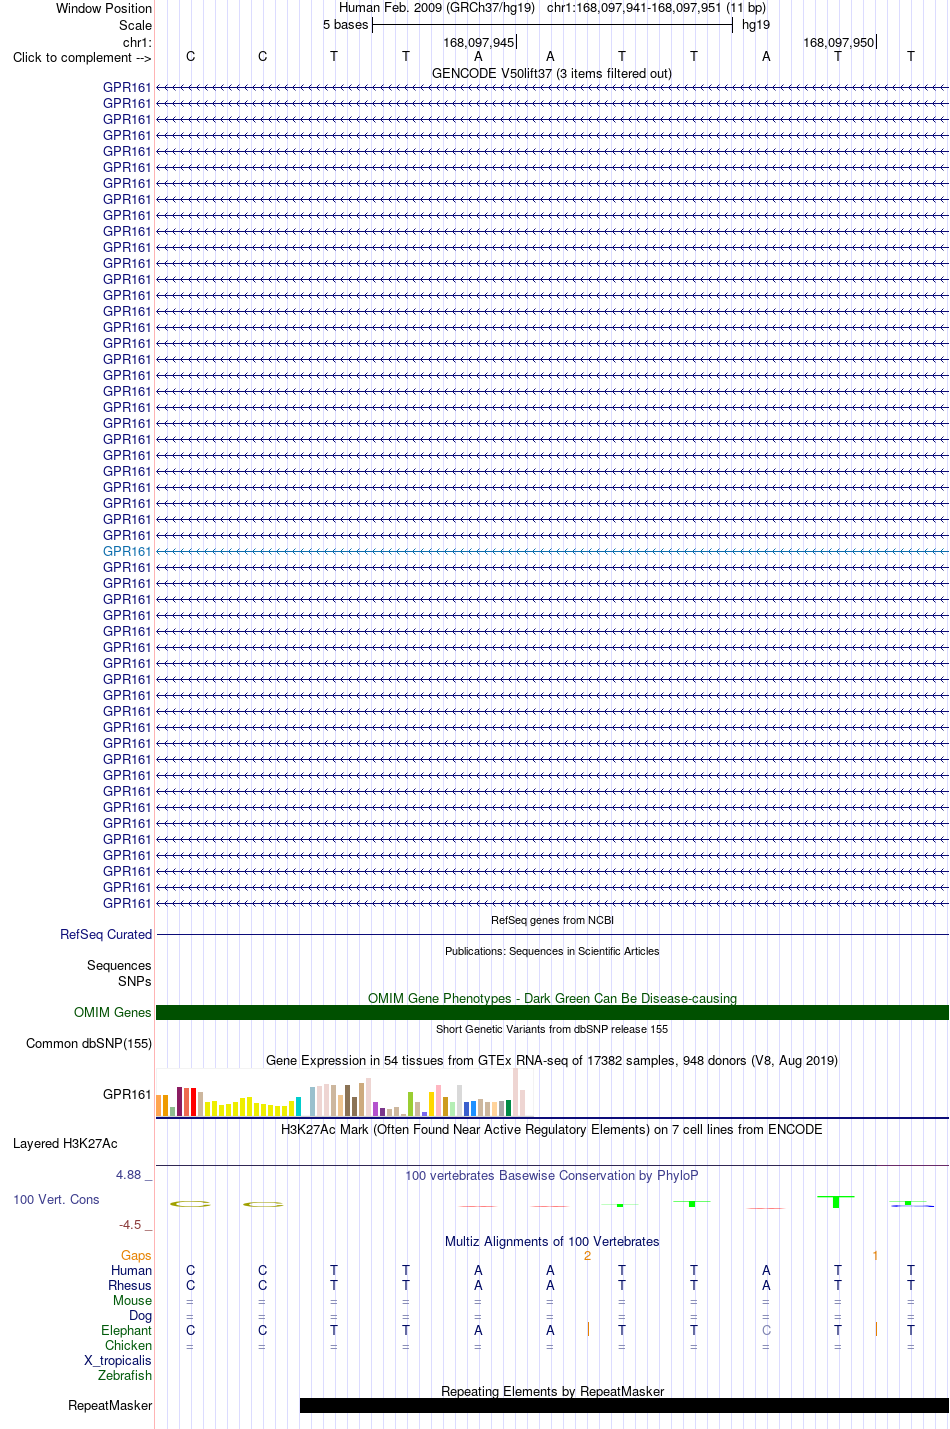Click the Window Position label
The height and width of the screenshot is (1429, 950).
[104, 8]
